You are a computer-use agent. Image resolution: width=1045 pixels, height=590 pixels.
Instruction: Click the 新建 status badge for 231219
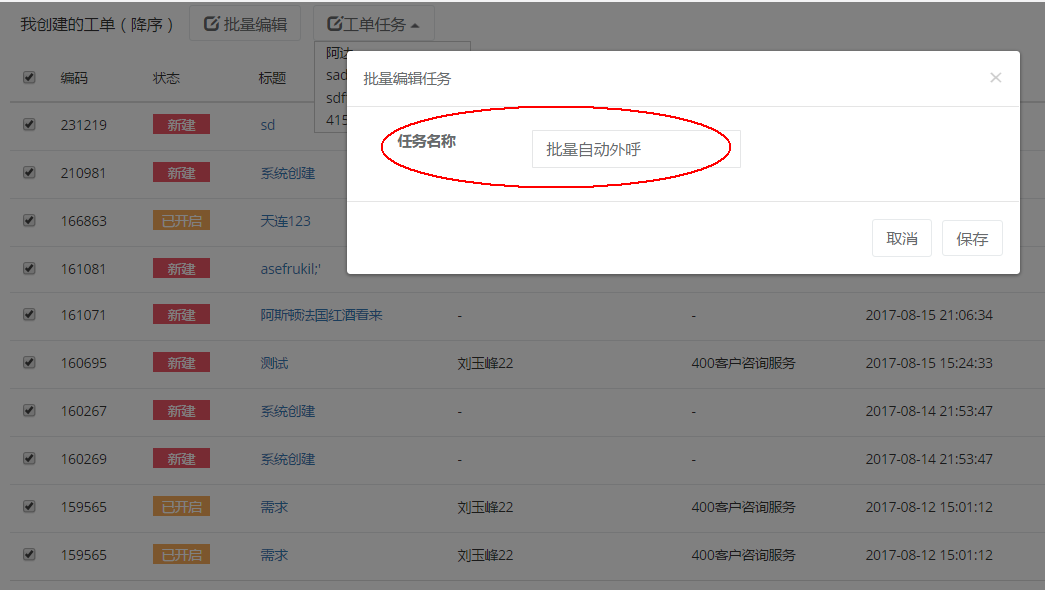tap(181, 125)
